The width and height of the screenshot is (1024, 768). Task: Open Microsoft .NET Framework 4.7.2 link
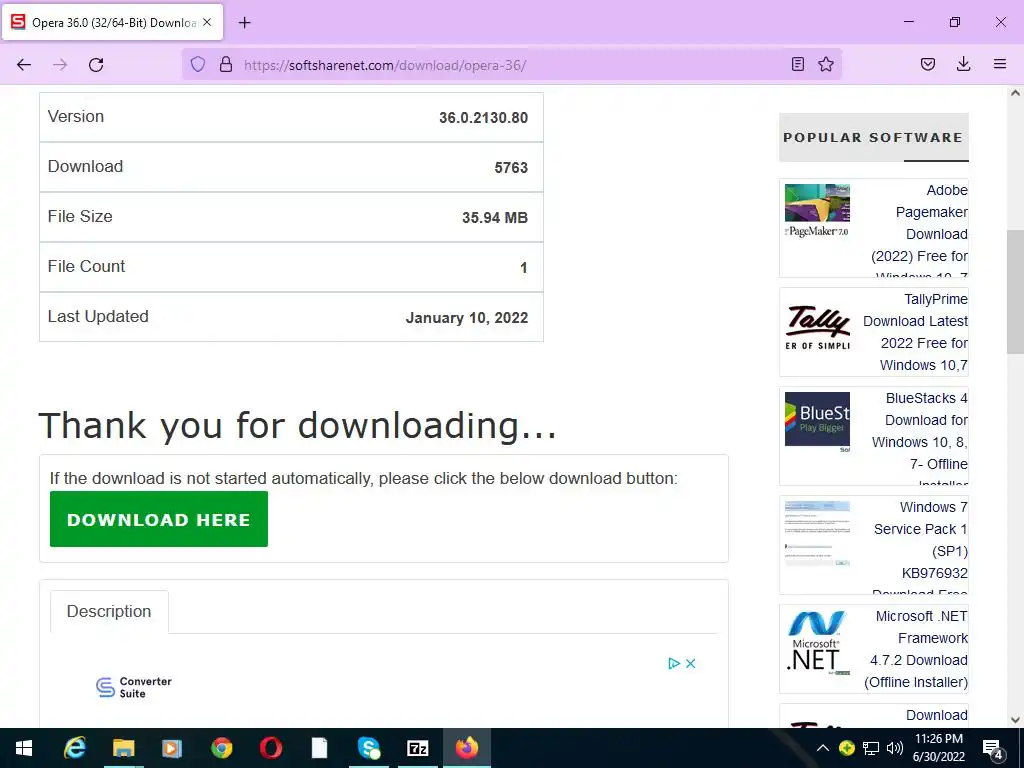[916, 649]
